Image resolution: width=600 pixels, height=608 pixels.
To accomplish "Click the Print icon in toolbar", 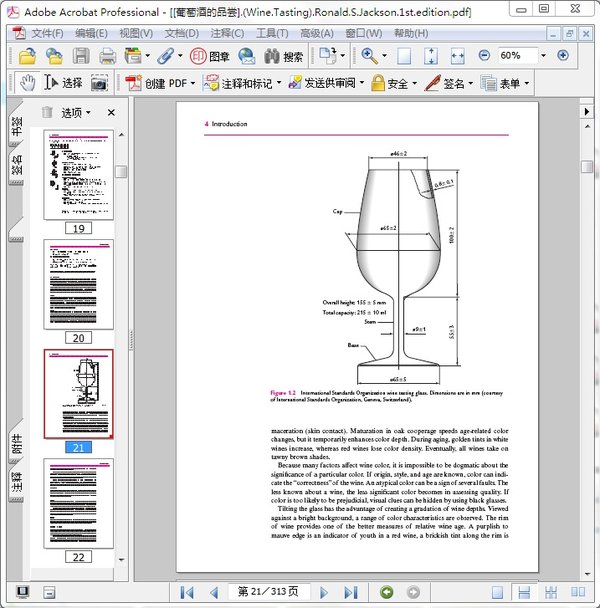I will click(x=106, y=56).
